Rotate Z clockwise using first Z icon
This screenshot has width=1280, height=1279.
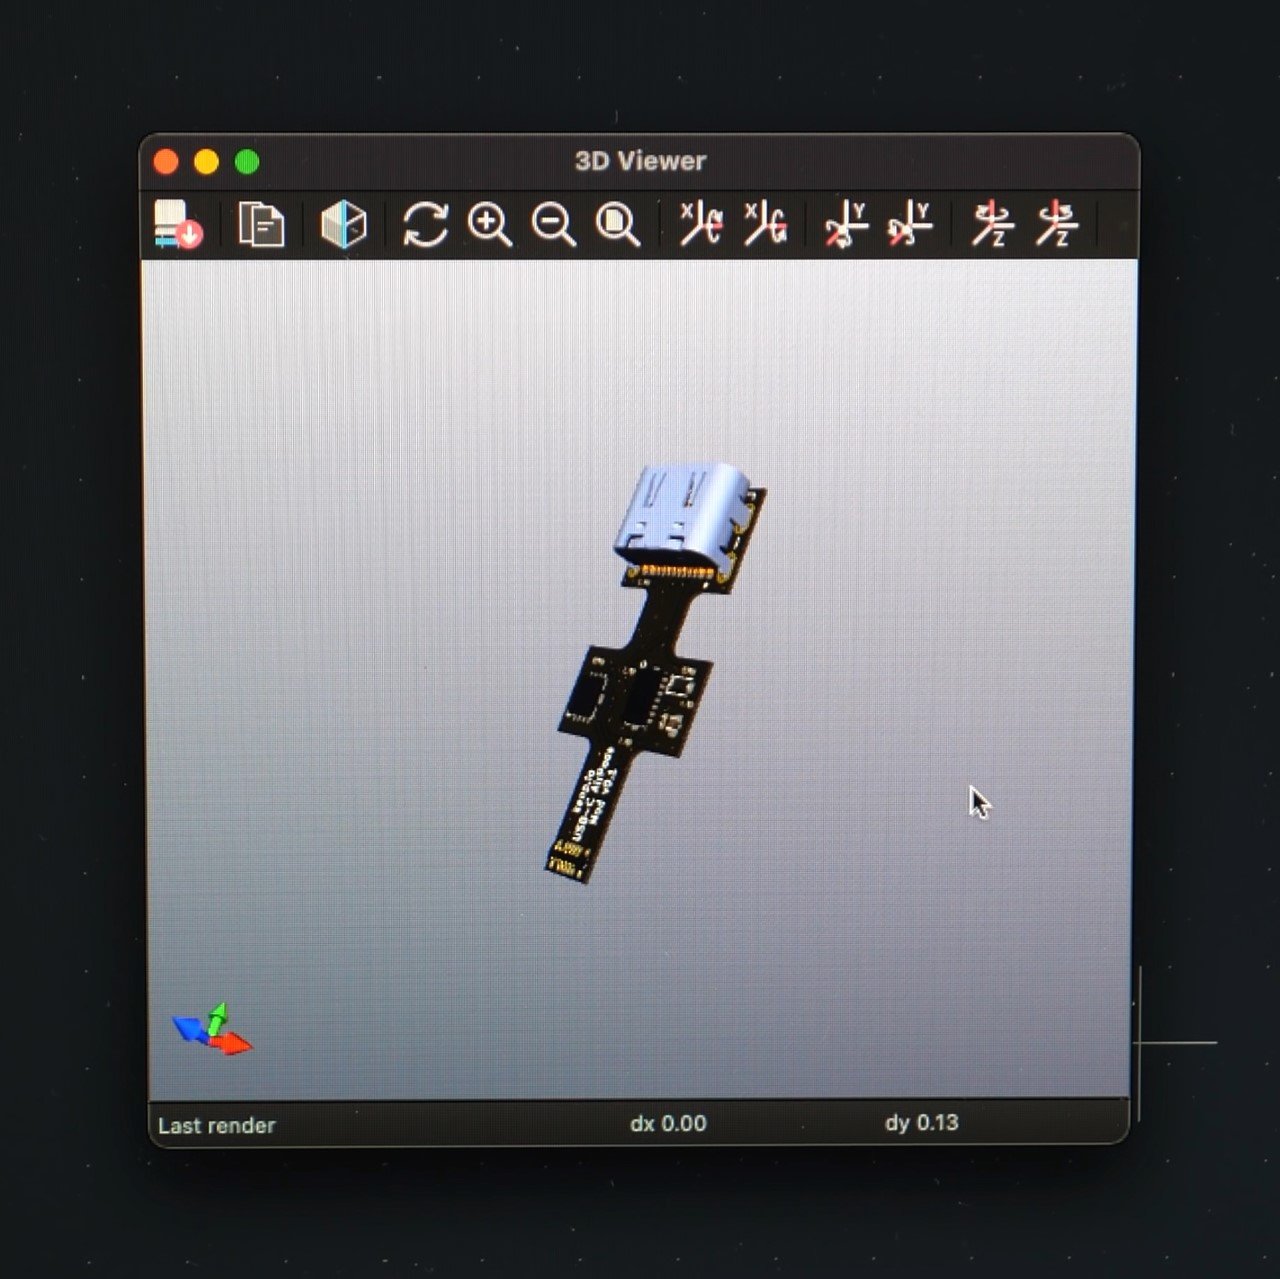click(x=993, y=224)
